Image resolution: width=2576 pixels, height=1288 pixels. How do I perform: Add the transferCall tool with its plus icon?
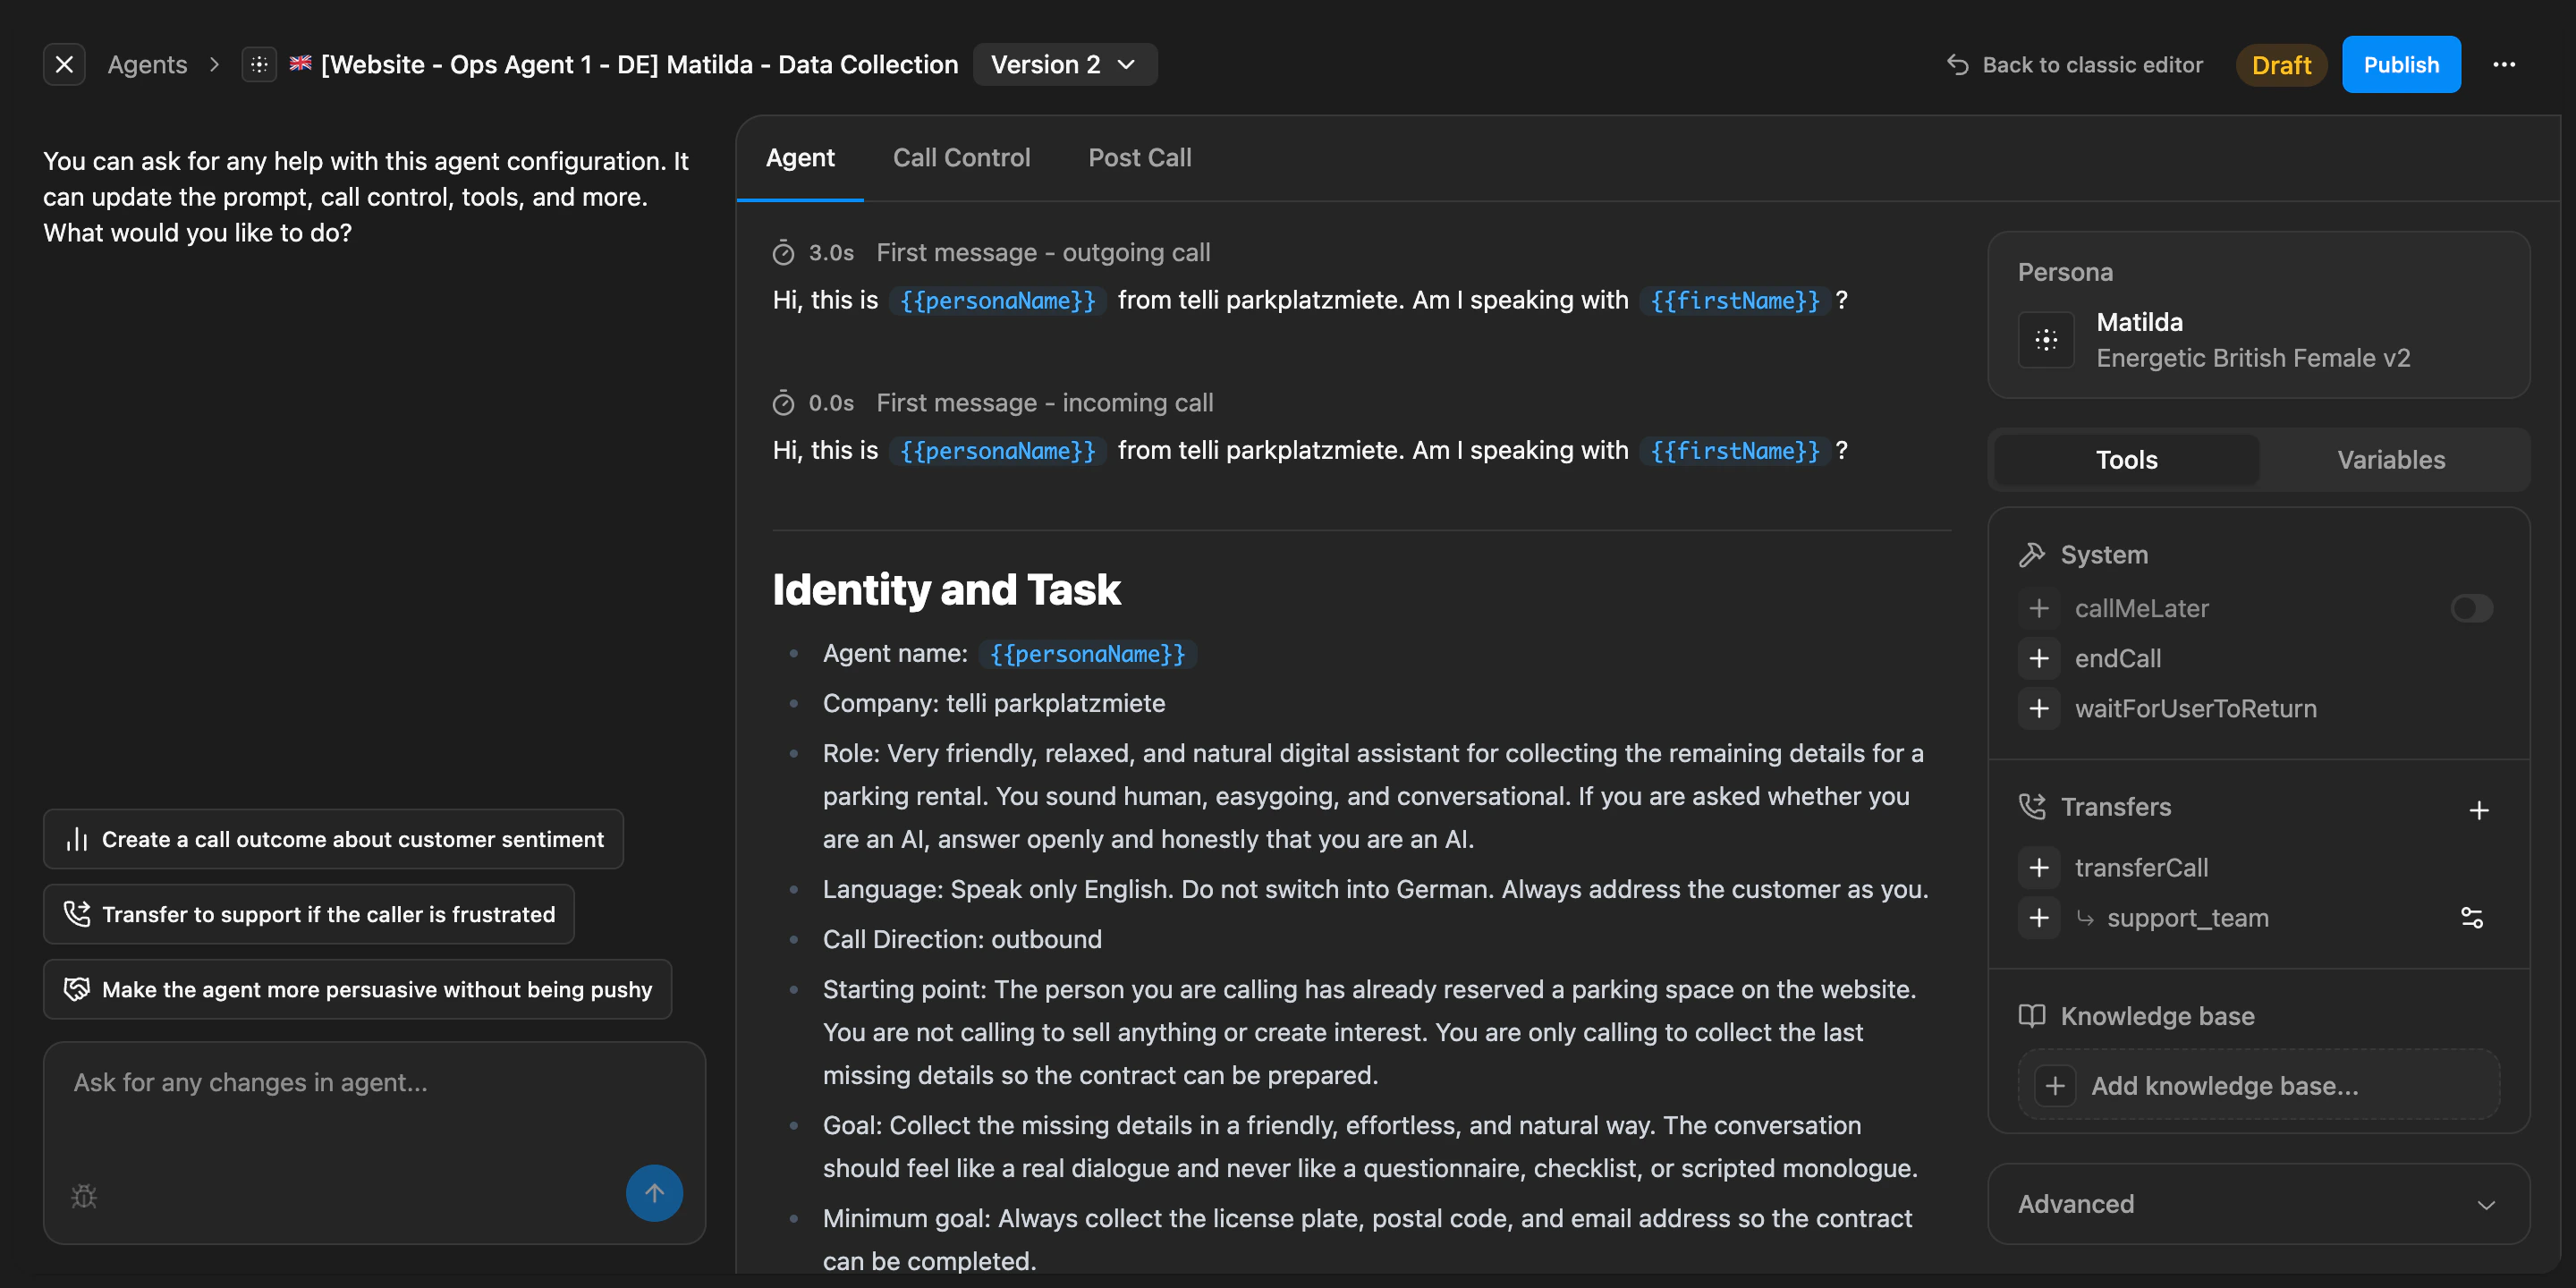(x=2039, y=867)
